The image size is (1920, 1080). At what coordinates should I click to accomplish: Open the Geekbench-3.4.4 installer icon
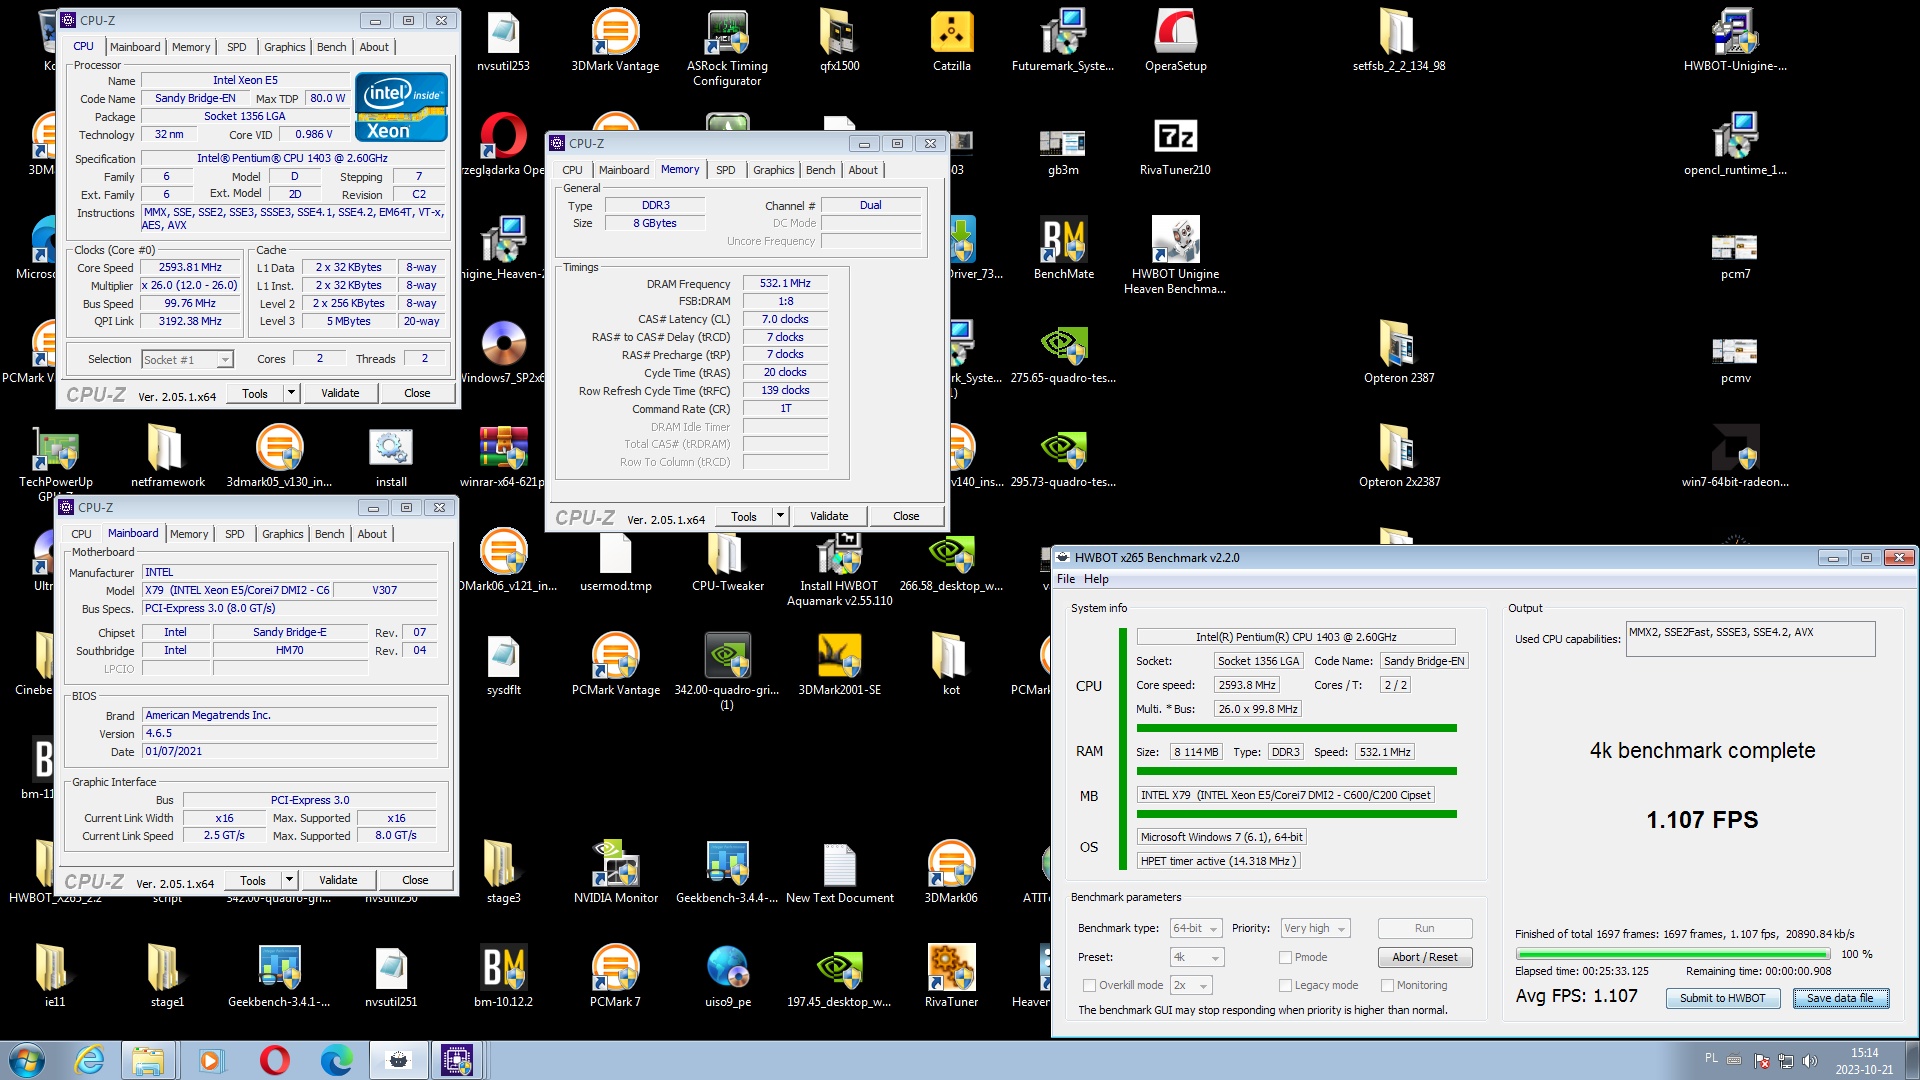pos(727,873)
